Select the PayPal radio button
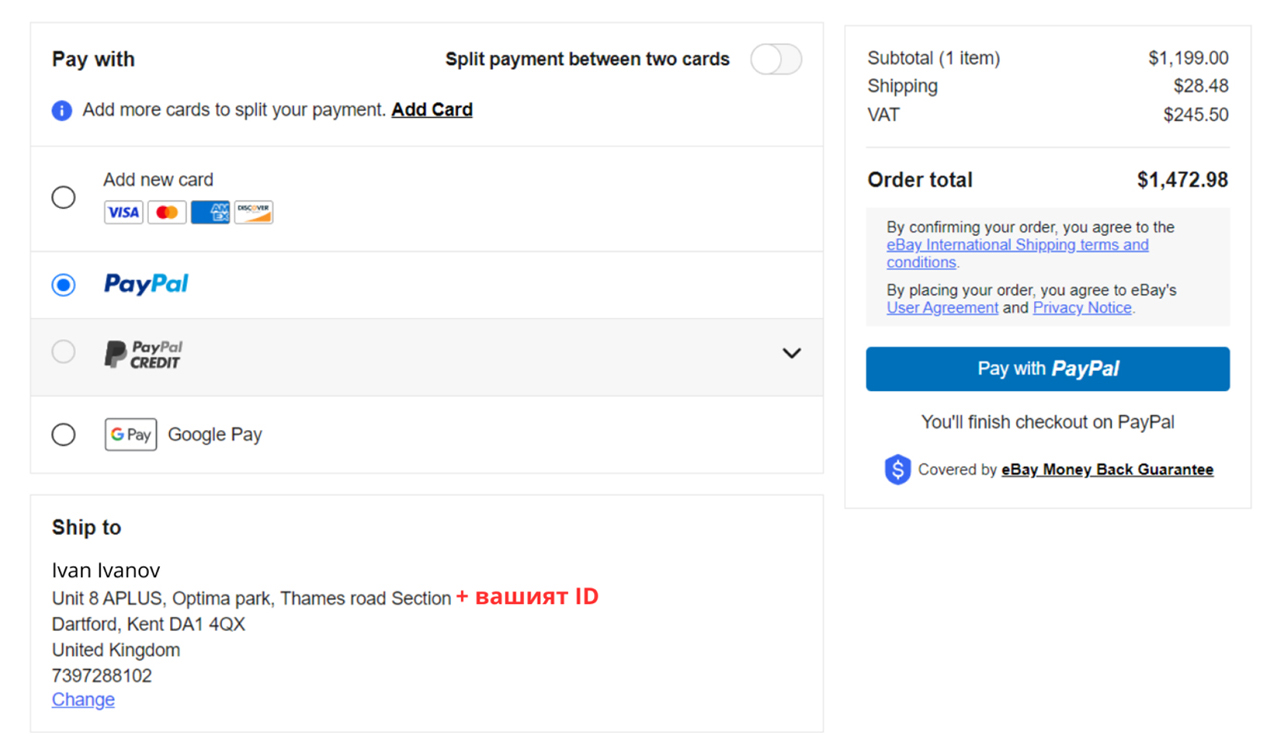Viewport: 1281px width, 750px height. pyautogui.click(x=63, y=285)
